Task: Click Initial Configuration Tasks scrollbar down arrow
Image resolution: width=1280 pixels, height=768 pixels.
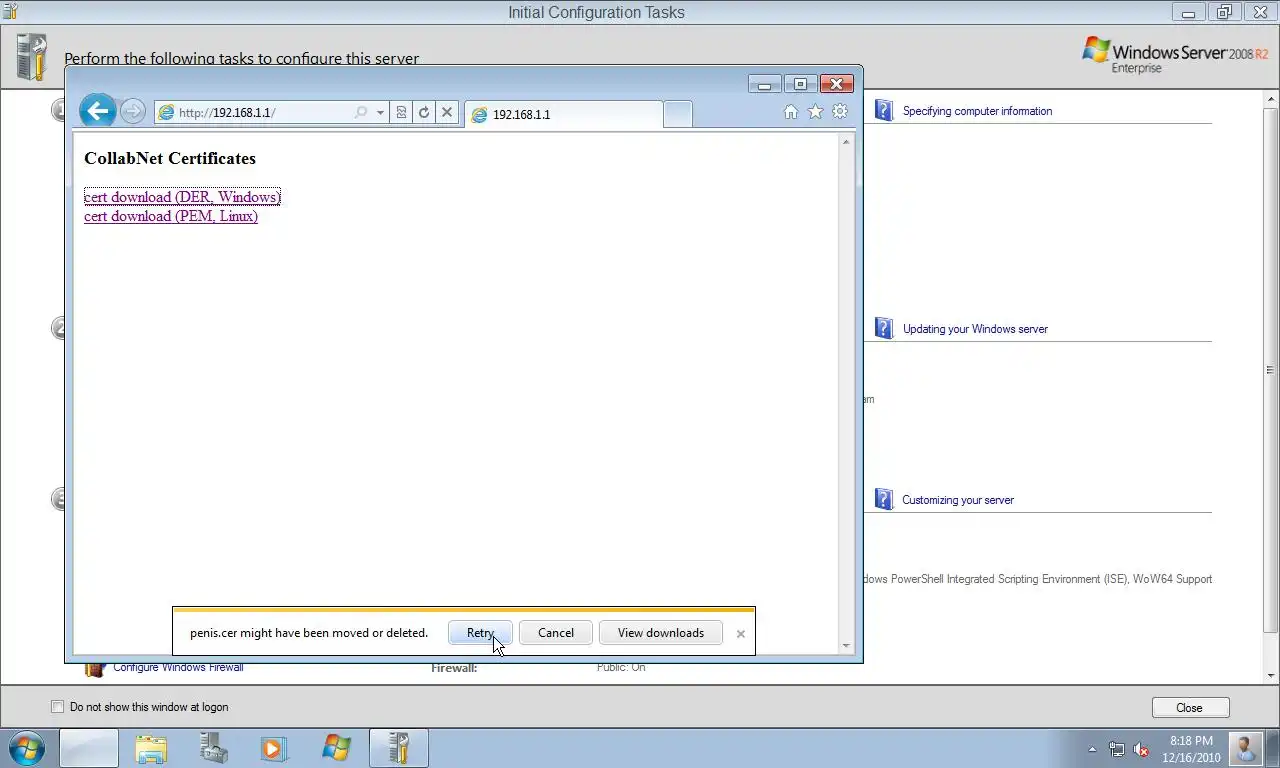Action: [x=1271, y=676]
